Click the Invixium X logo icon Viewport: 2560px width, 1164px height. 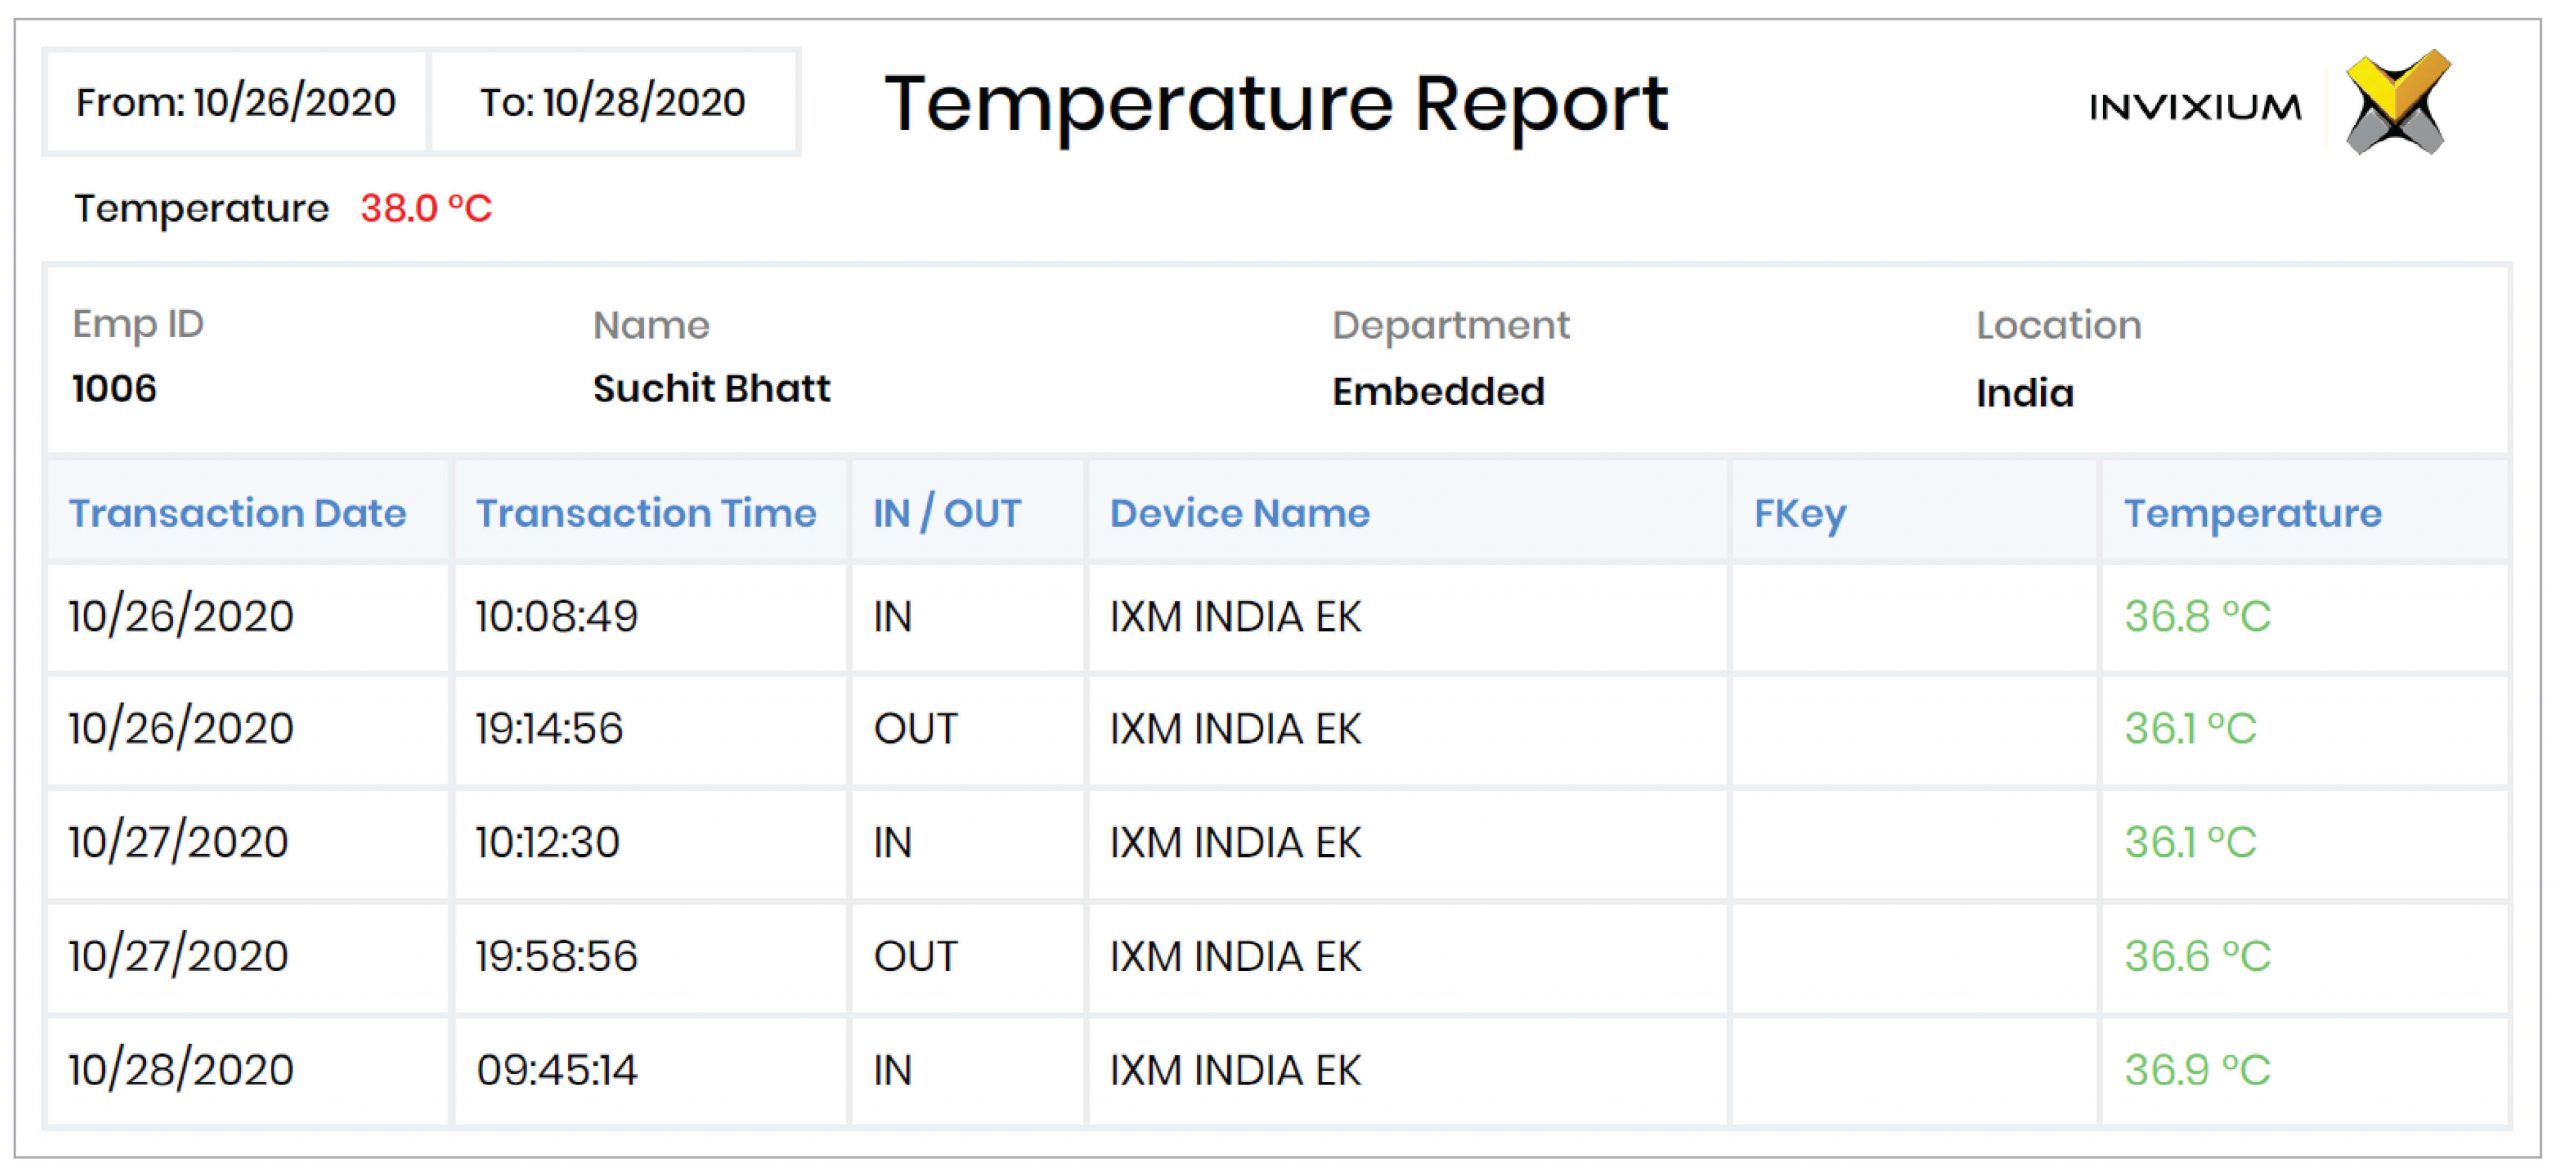[2398, 102]
